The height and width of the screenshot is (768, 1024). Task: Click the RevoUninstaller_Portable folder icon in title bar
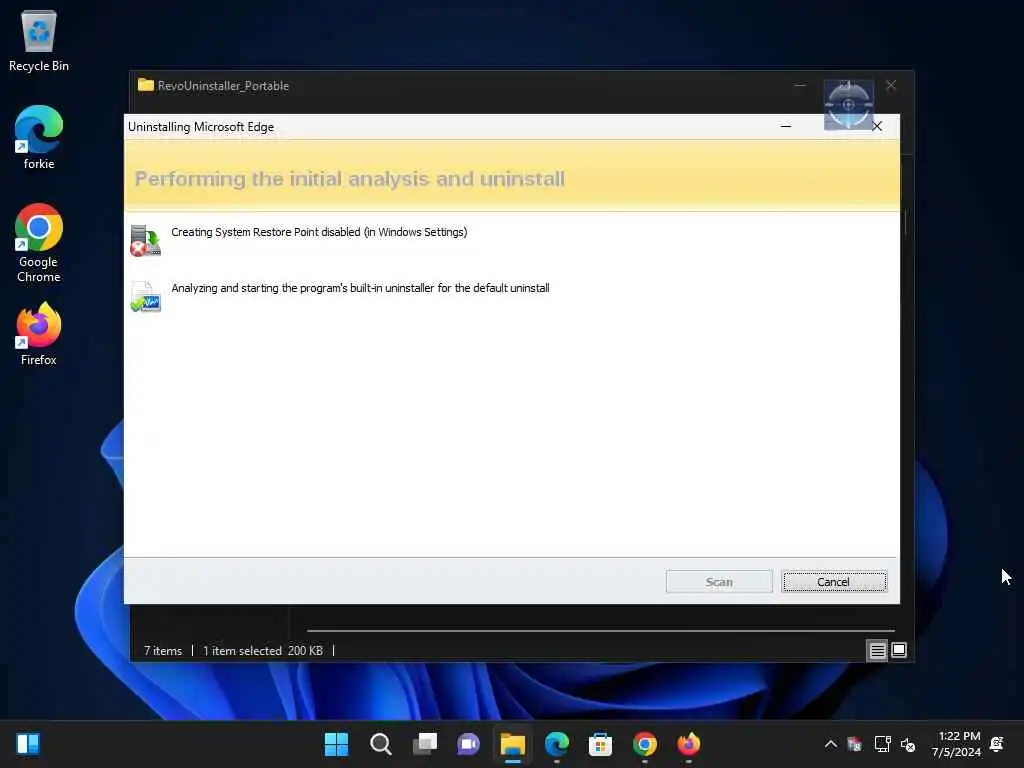point(146,85)
